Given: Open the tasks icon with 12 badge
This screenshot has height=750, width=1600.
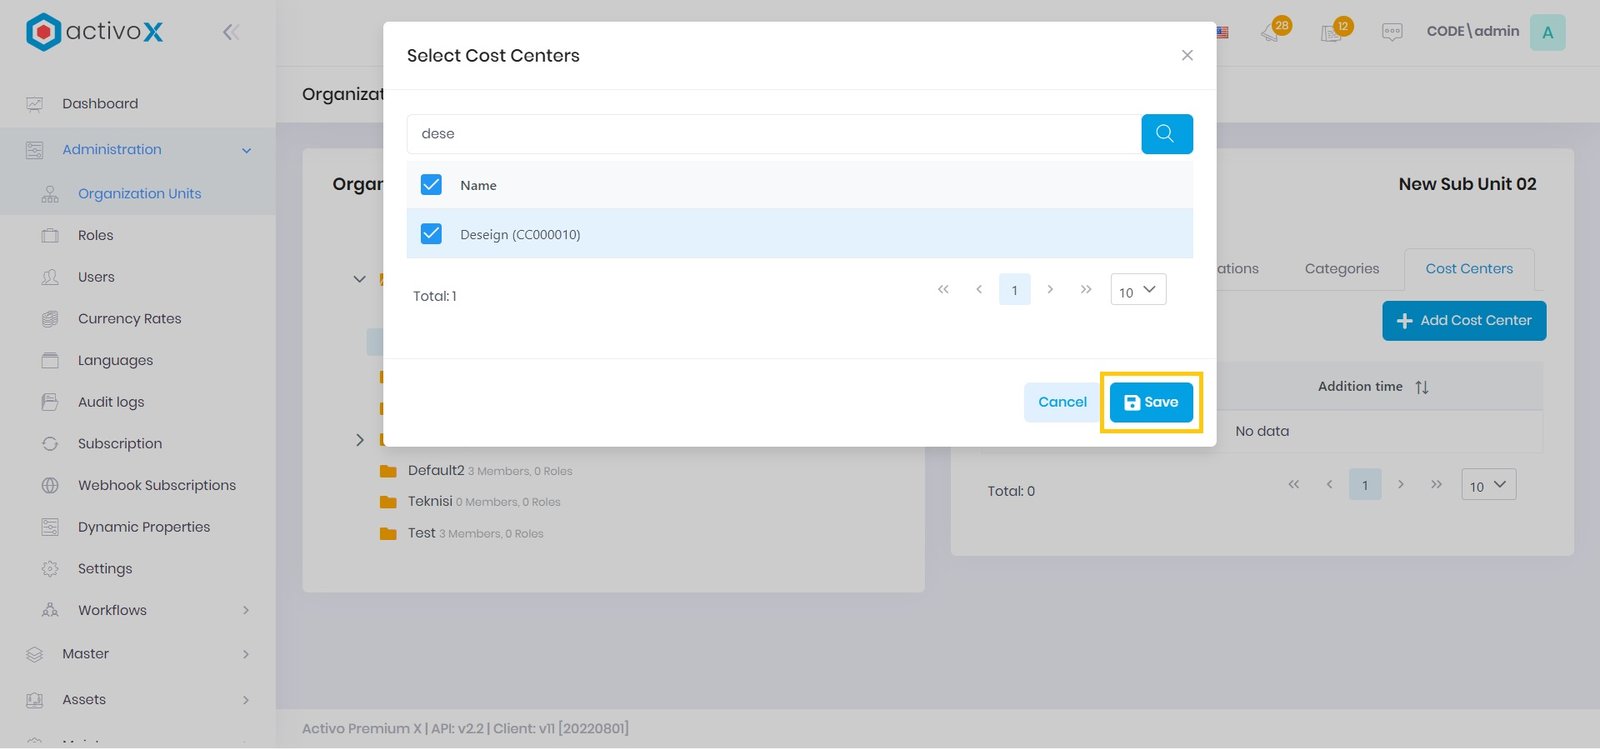Looking at the screenshot, I should (x=1334, y=31).
